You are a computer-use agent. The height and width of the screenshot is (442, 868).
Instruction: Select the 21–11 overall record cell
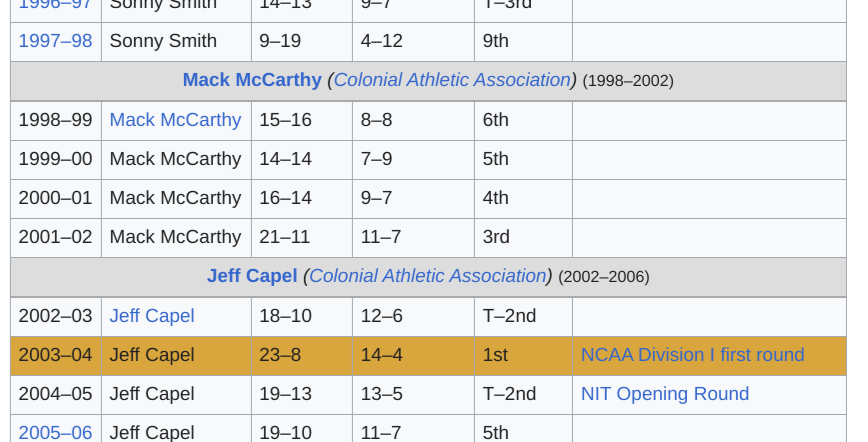pos(285,237)
